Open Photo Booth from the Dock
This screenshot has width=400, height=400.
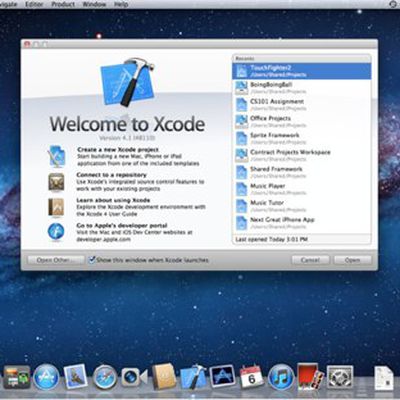(310, 377)
